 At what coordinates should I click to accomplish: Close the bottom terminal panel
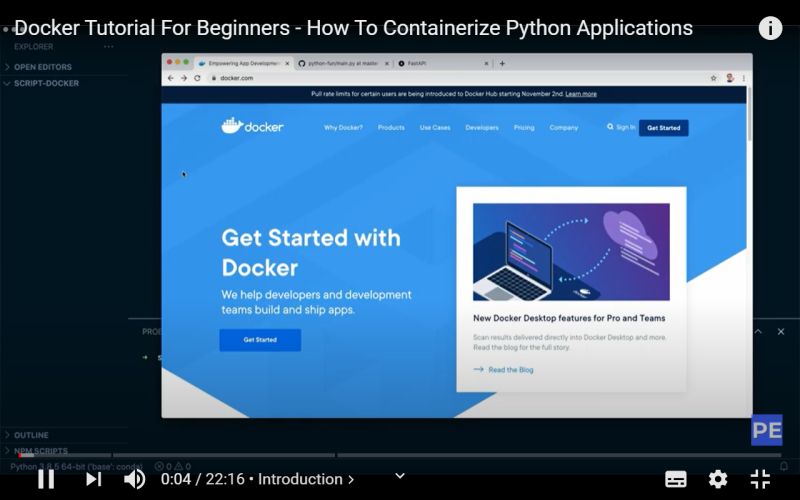coord(781,332)
